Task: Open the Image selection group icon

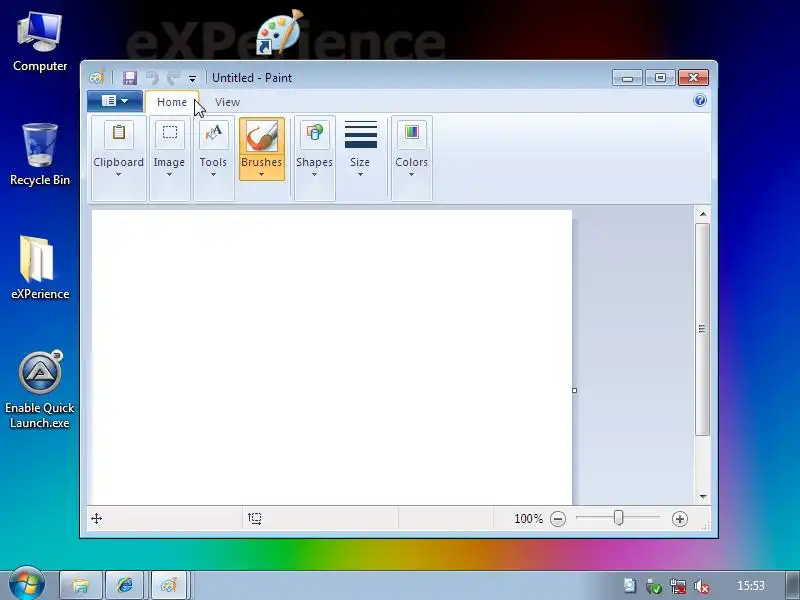Action: [x=169, y=134]
